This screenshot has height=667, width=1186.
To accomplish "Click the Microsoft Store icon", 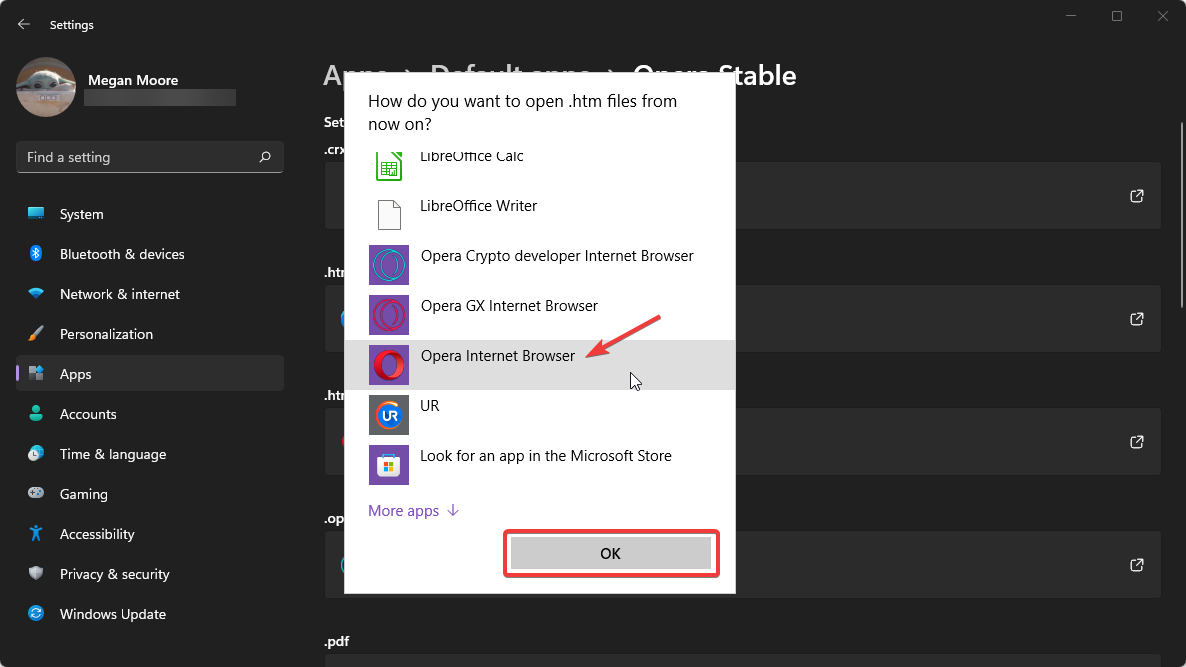I will (x=389, y=464).
